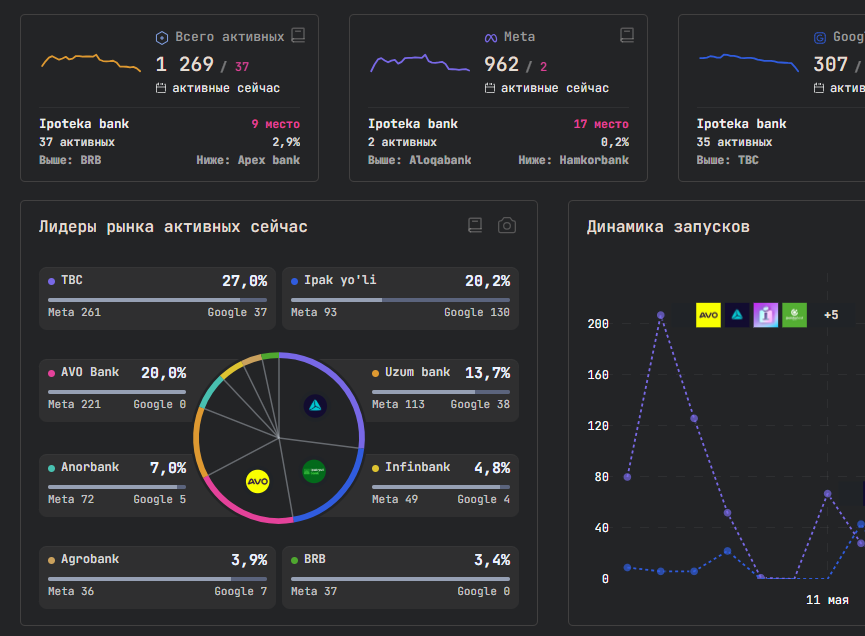The height and width of the screenshot is (636, 865).
Task: Expand the +5 more banks indicator
Action: [831, 315]
